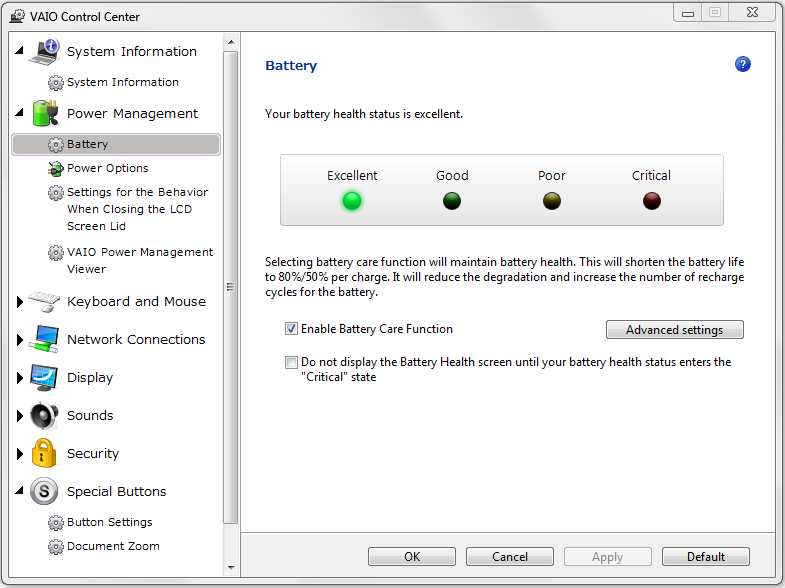Collapse the System Information category

coord(19,50)
